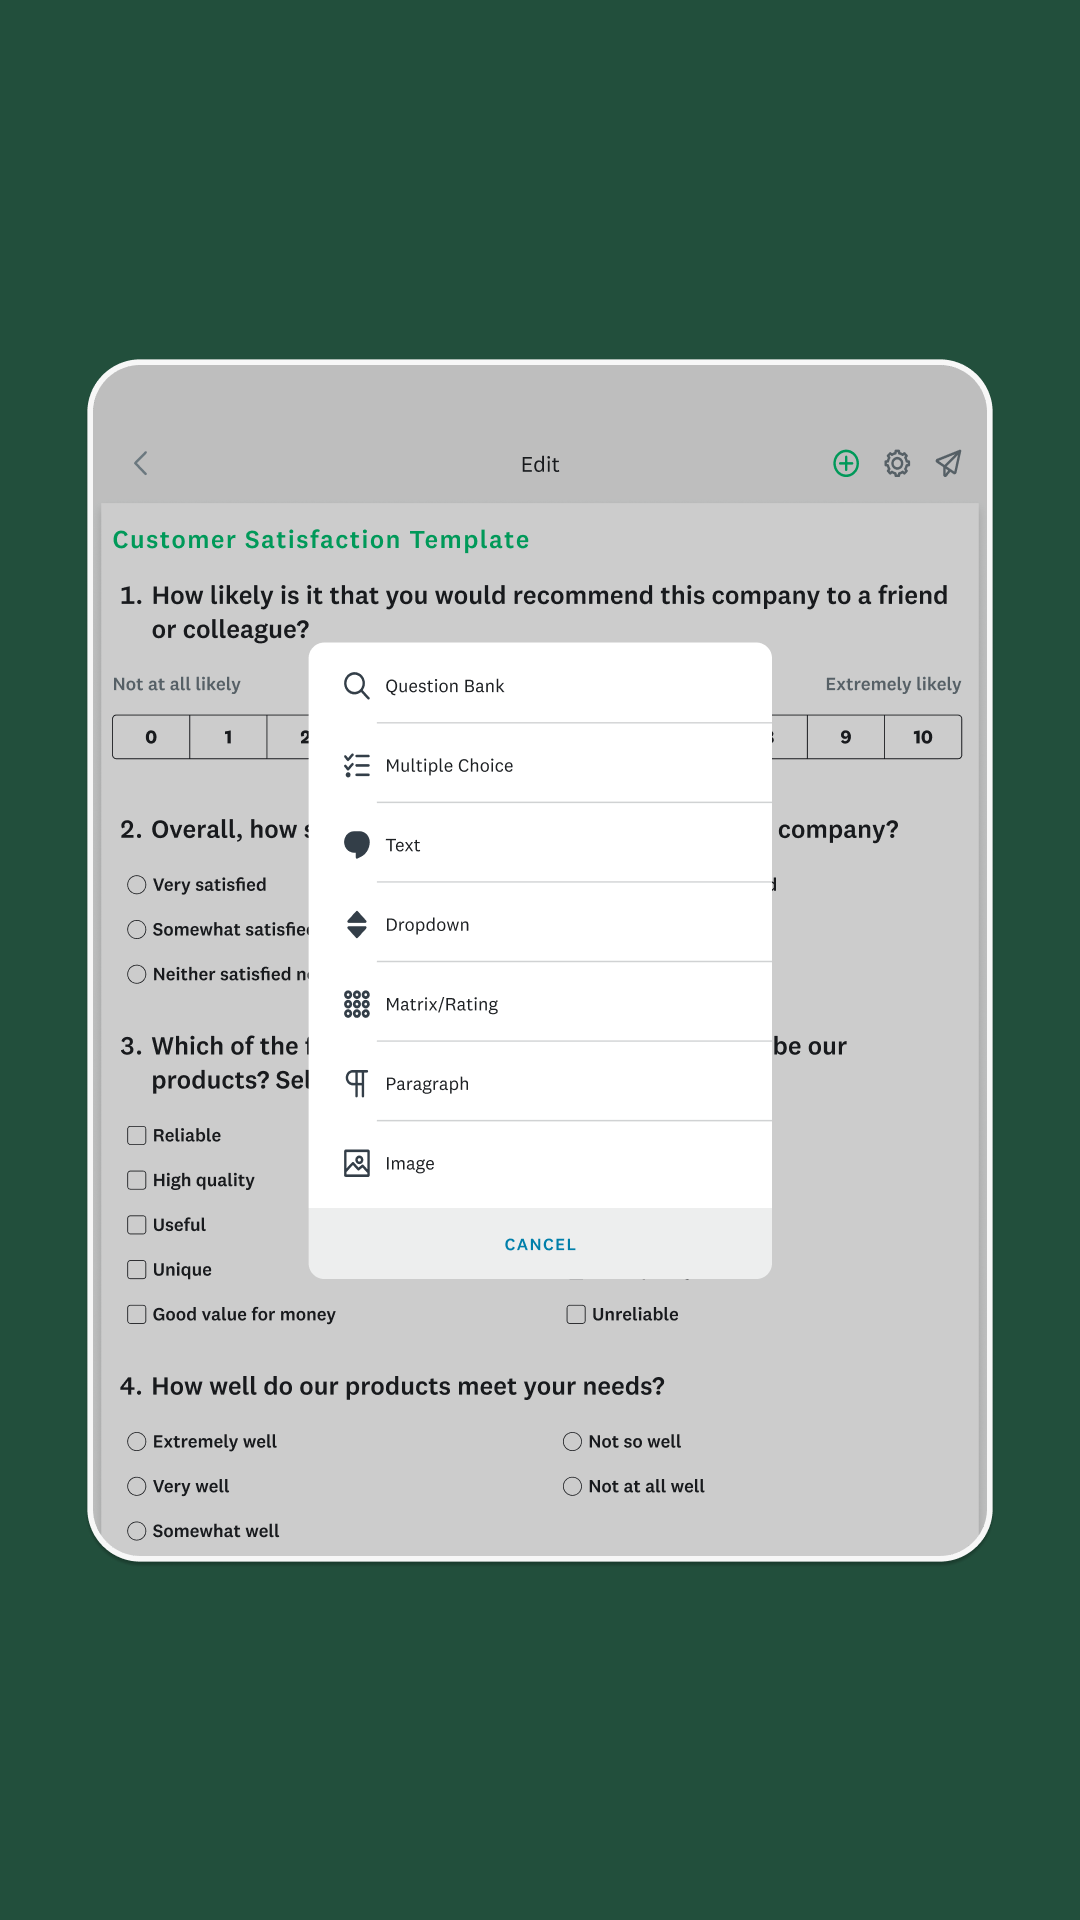Click the Multiple Choice checklist icon
This screenshot has width=1080, height=1920.
tap(357, 765)
